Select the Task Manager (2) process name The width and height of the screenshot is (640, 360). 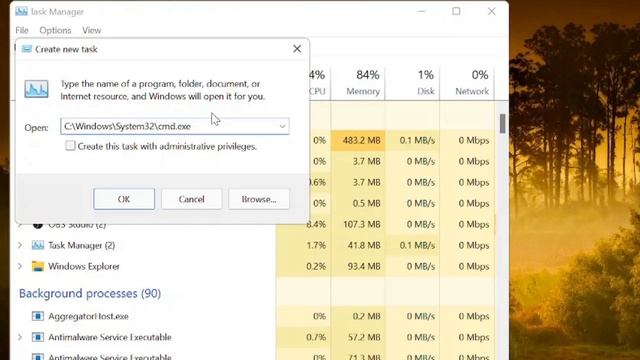tap(82, 245)
